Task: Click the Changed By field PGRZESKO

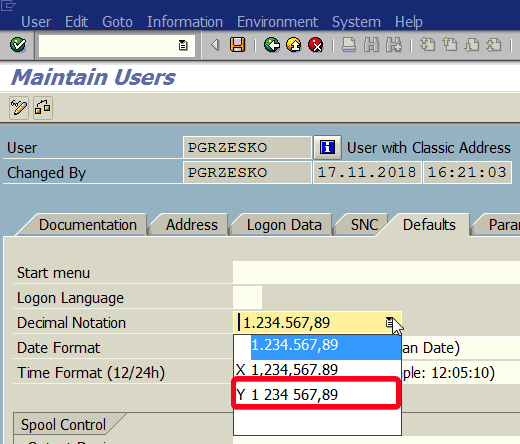Action: point(247,172)
